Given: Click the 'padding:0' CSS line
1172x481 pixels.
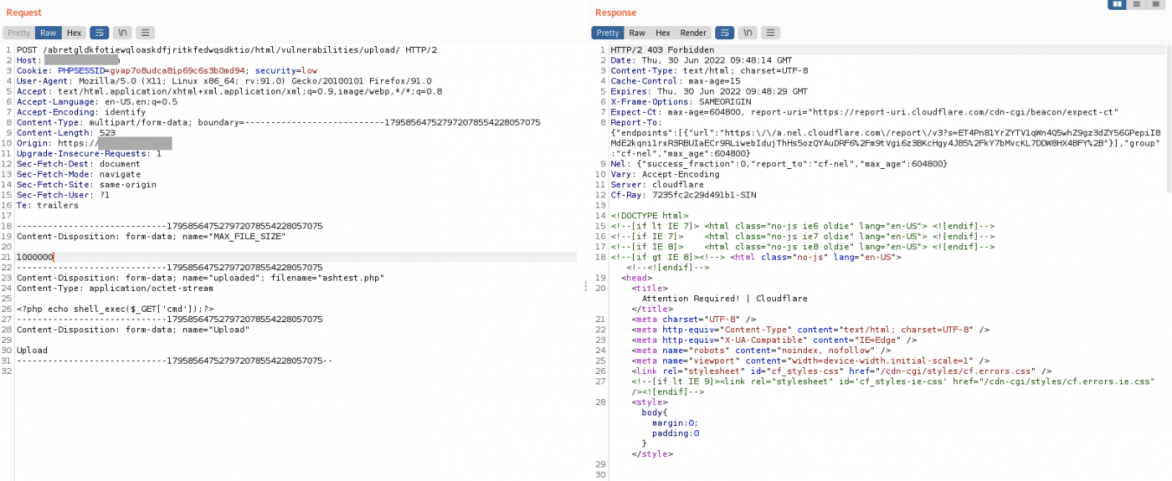Looking at the screenshot, I should (676, 432).
